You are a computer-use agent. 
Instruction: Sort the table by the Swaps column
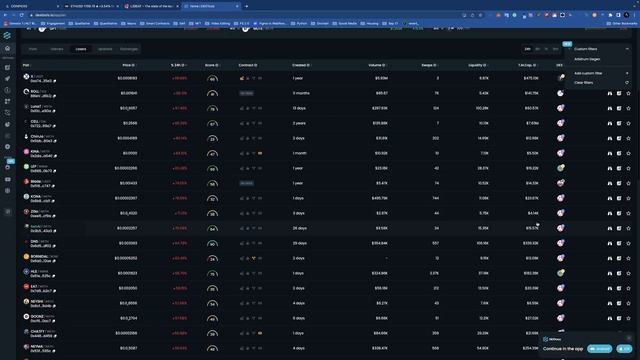click(429, 65)
